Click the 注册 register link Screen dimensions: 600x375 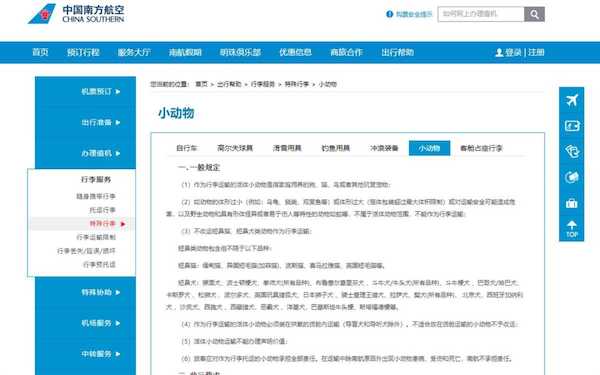[536, 52]
